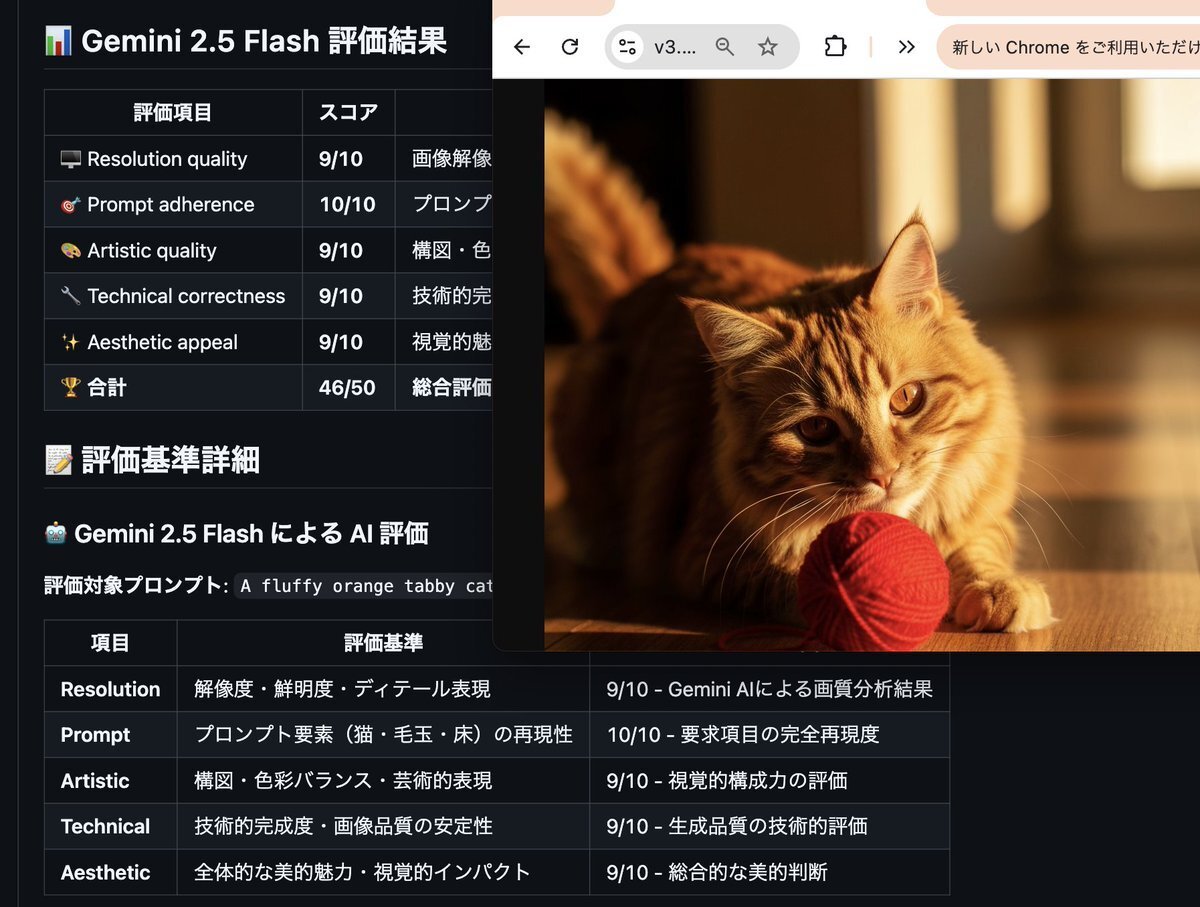Click the 評価対象プロンプト label
This screenshot has height=907, width=1200.
click(x=138, y=587)
